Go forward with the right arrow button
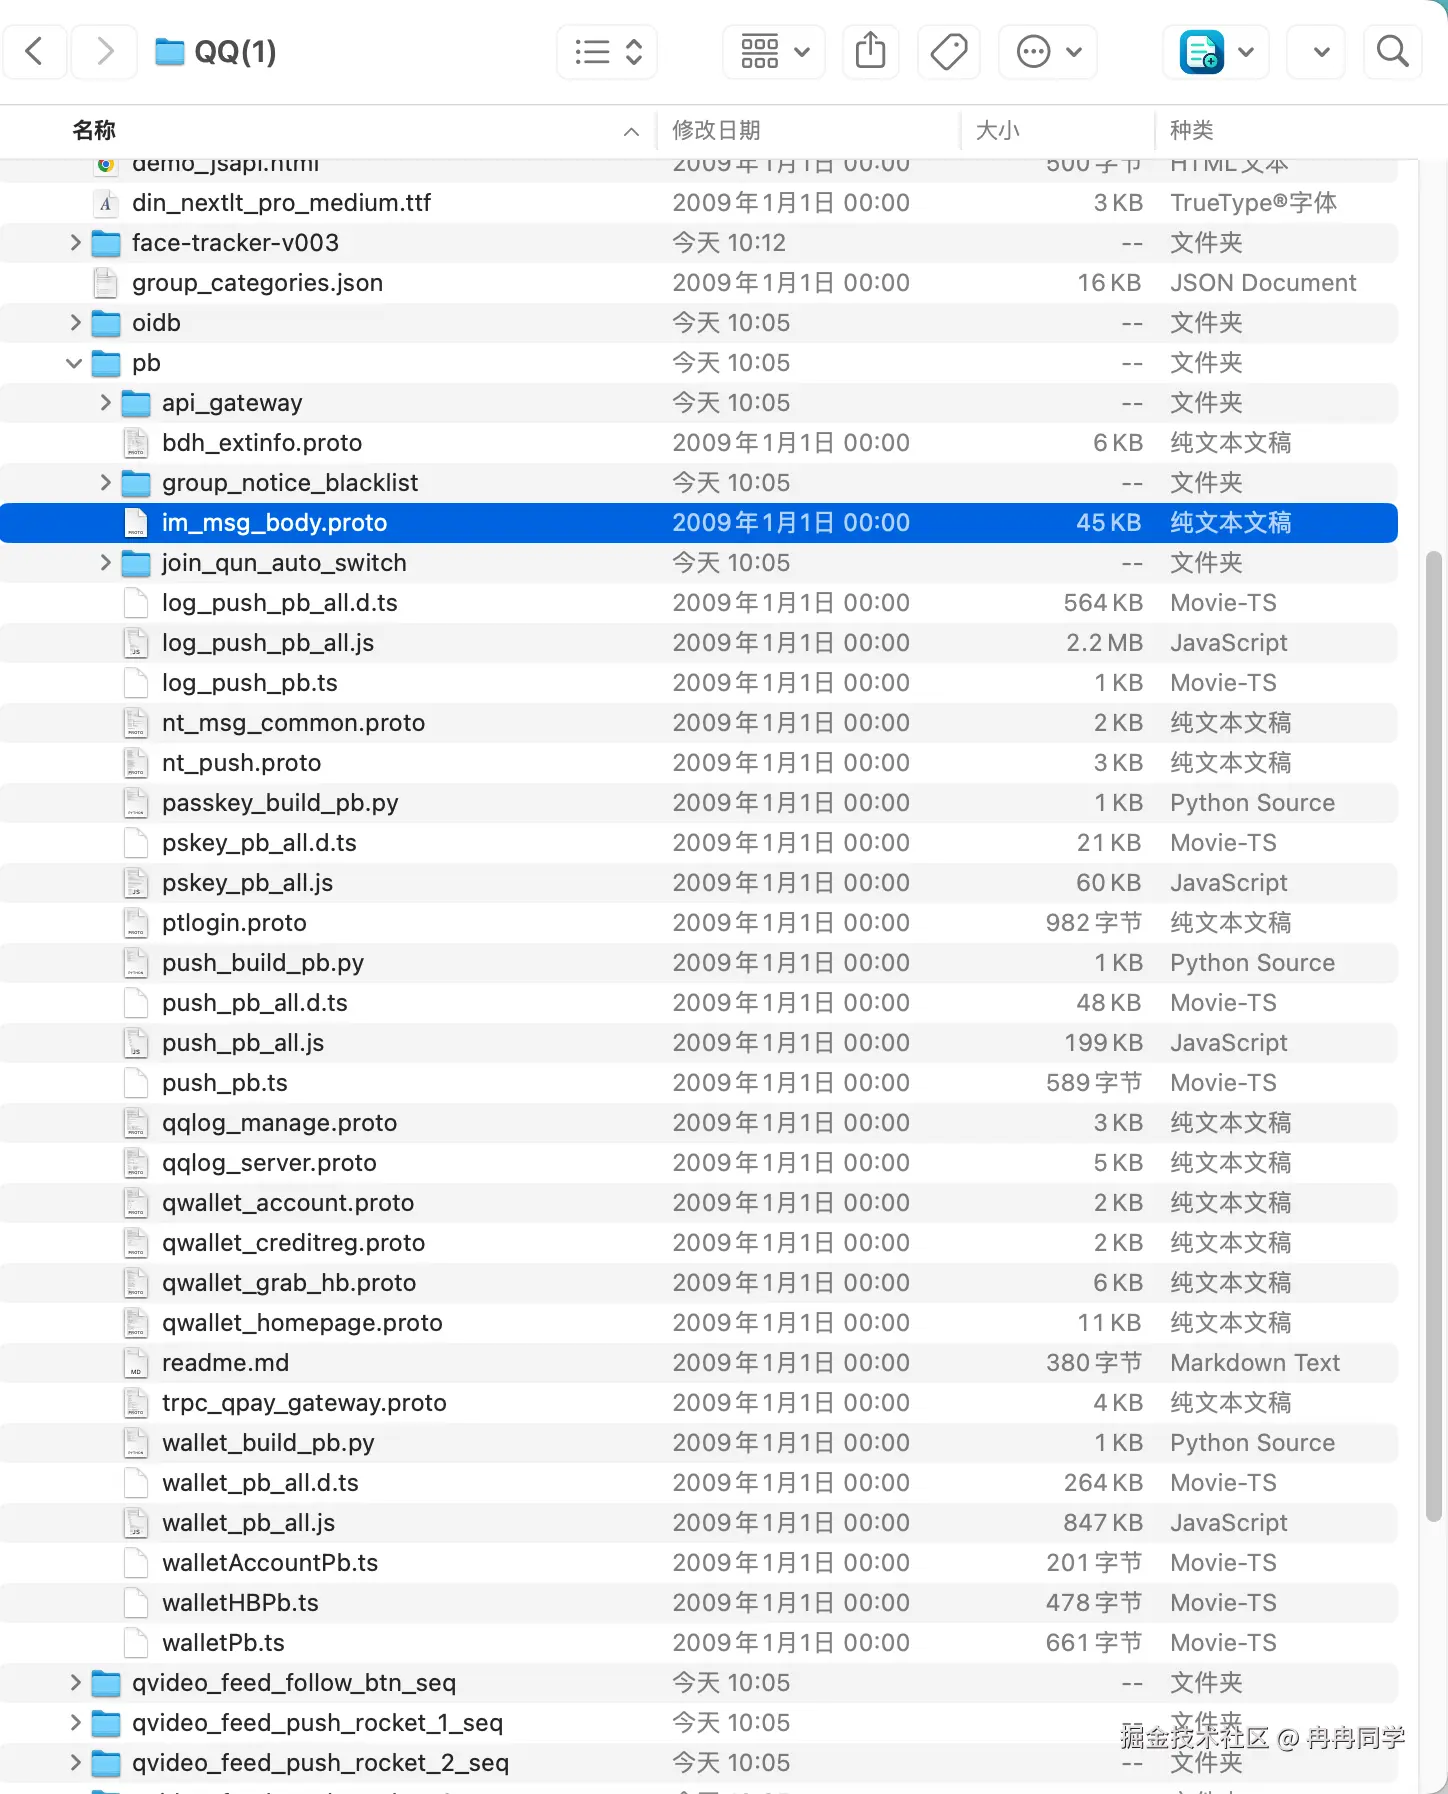The image size is (1448, 1794). [104, 51]
